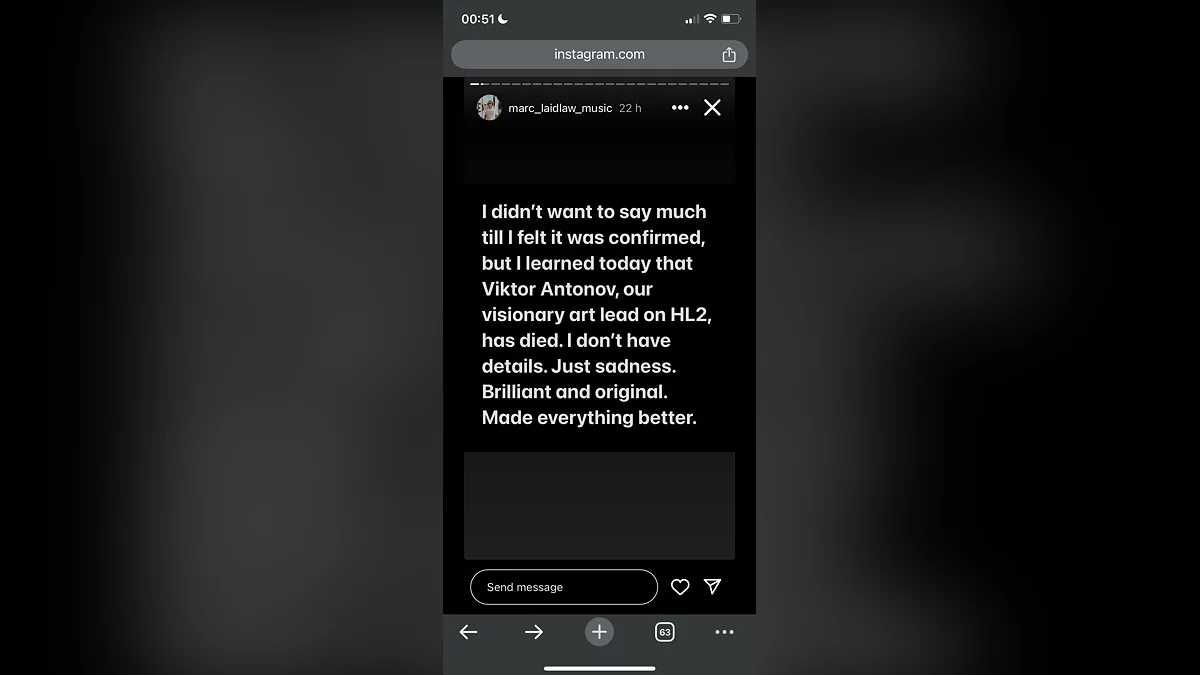Focus the Send message field
Image resolution: width=1200 pixels, height=675 pixels.
[564, 587]
